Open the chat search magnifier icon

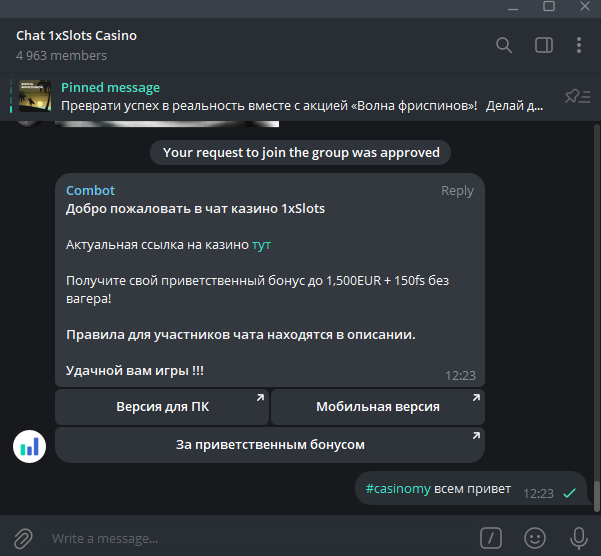point(504,45)
